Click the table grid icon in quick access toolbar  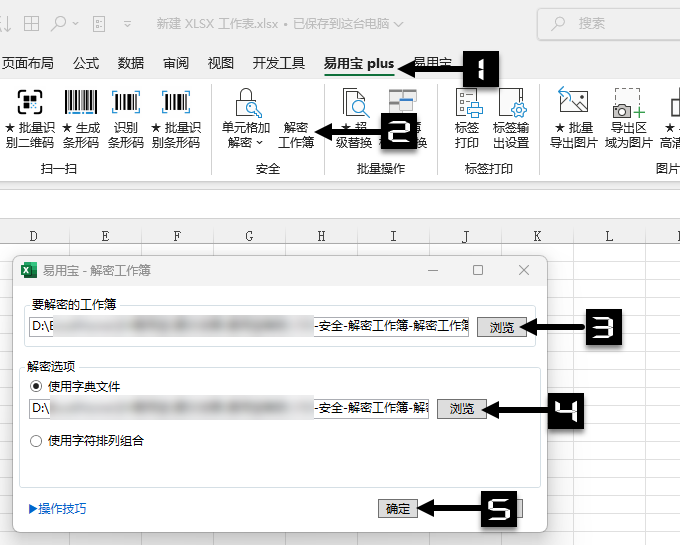[31, 23]
